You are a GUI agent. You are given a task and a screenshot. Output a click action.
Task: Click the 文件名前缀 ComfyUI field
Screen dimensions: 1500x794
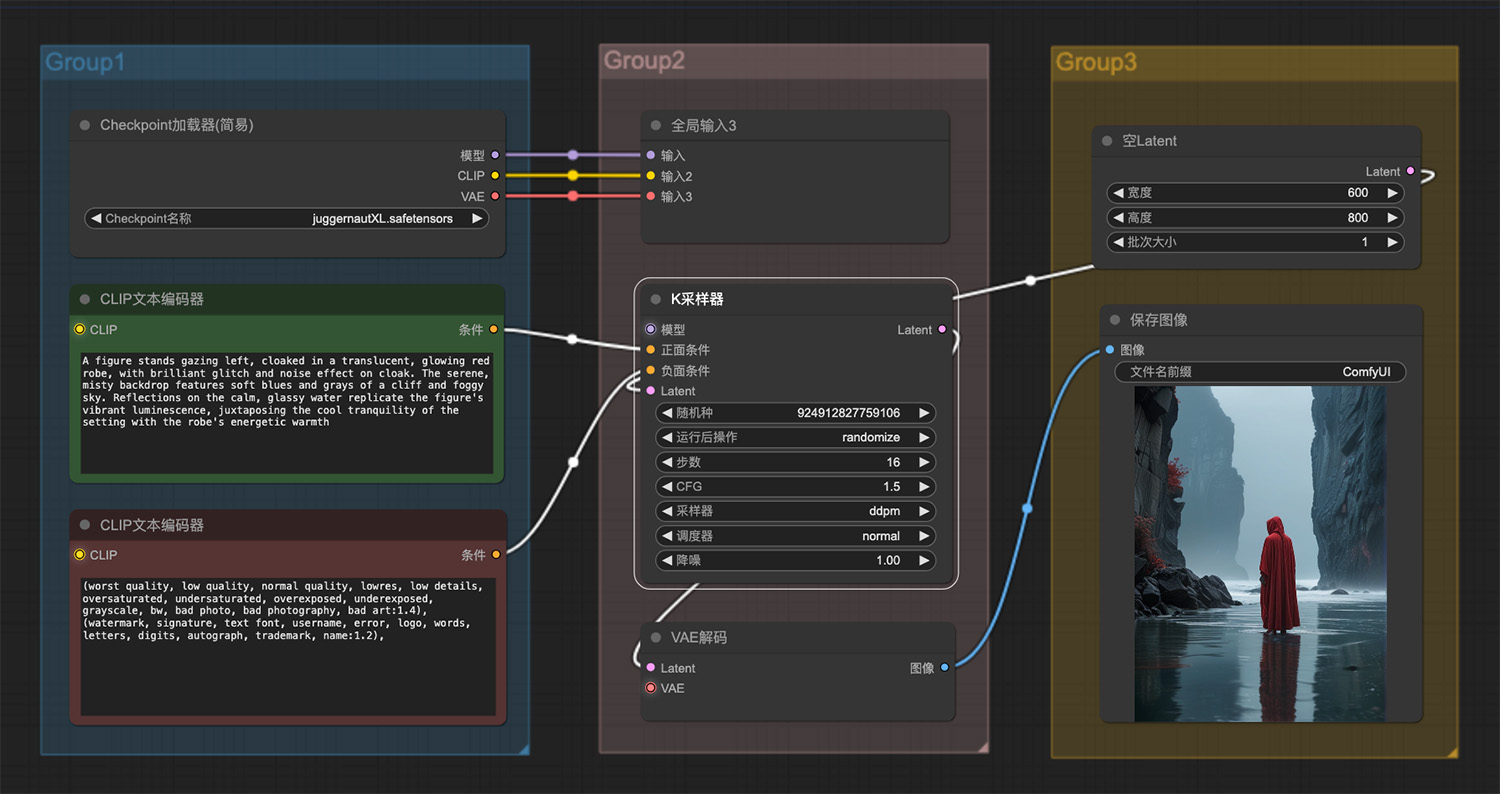click(x=1260, y=372)
